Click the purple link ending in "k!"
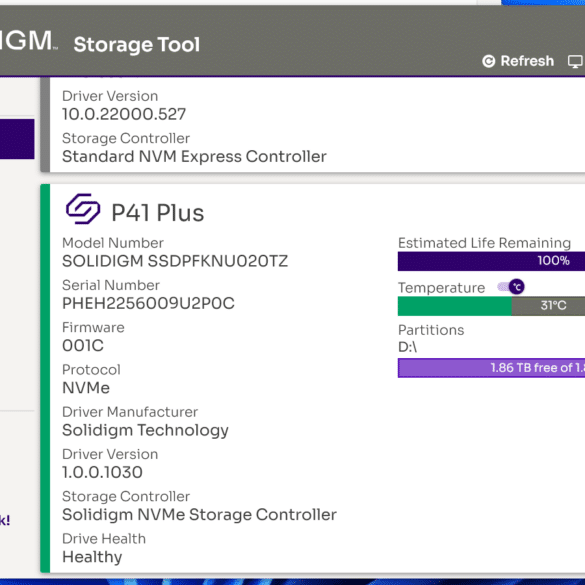Image resolution: width=585 pixels, height=585 pixels. [5, 520]
